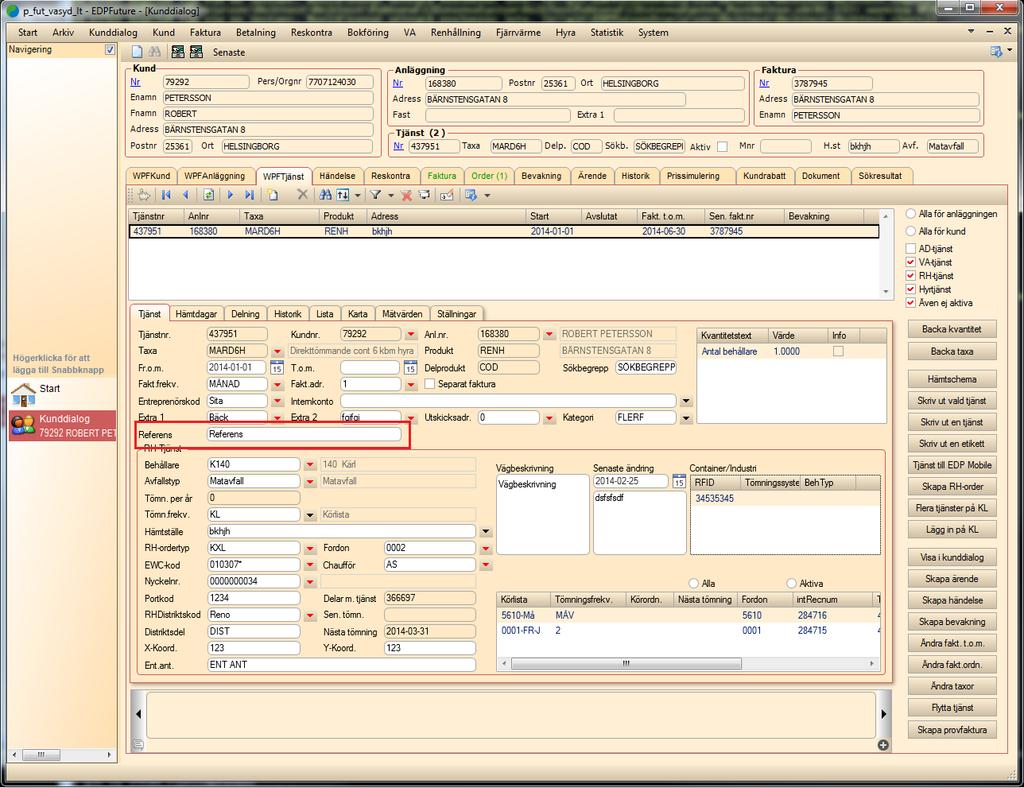
Task: Switch to the Hämtdagar tab
Action: [196, 313]
